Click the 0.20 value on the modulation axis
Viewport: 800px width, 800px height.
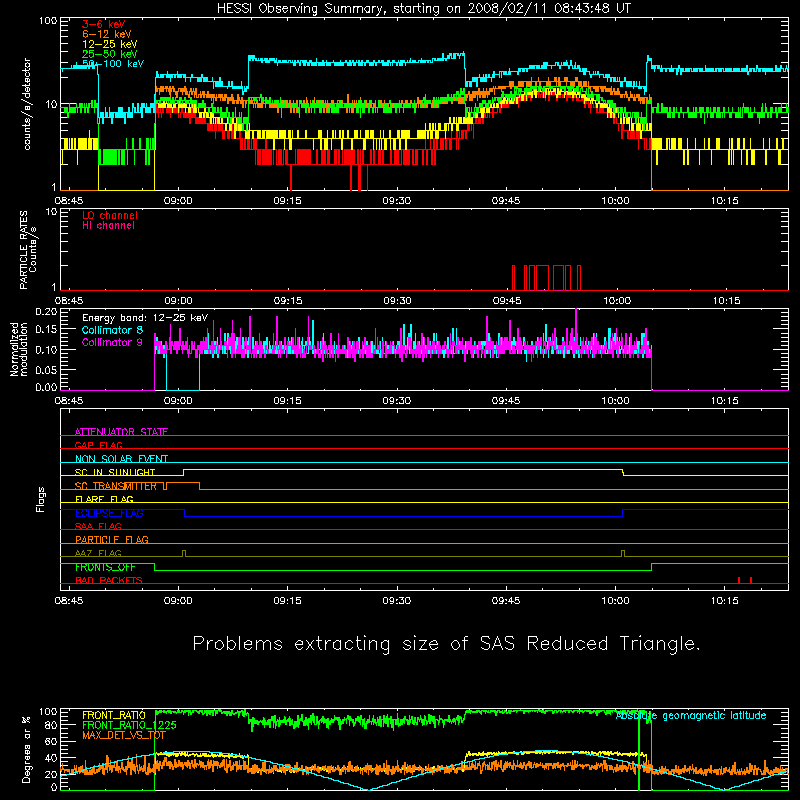pyautogui.click(x=46, y=312)
